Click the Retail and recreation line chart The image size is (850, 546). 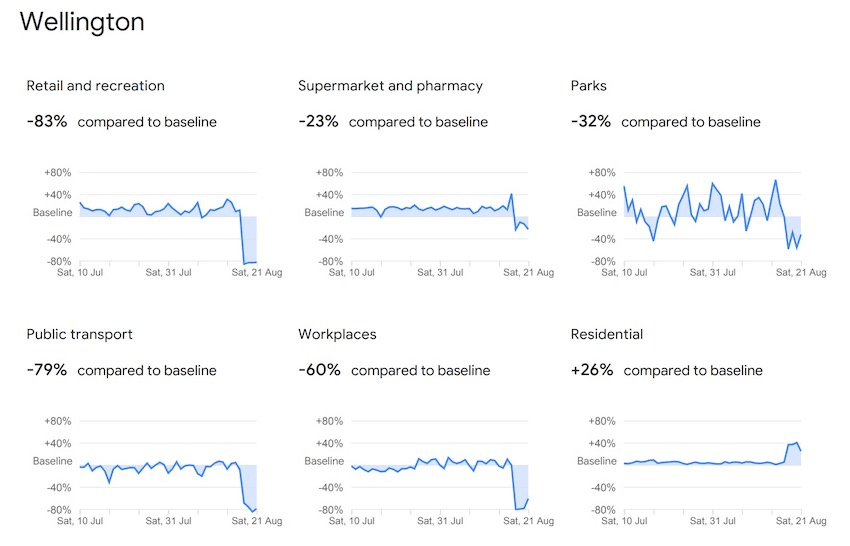coord(168,217)
